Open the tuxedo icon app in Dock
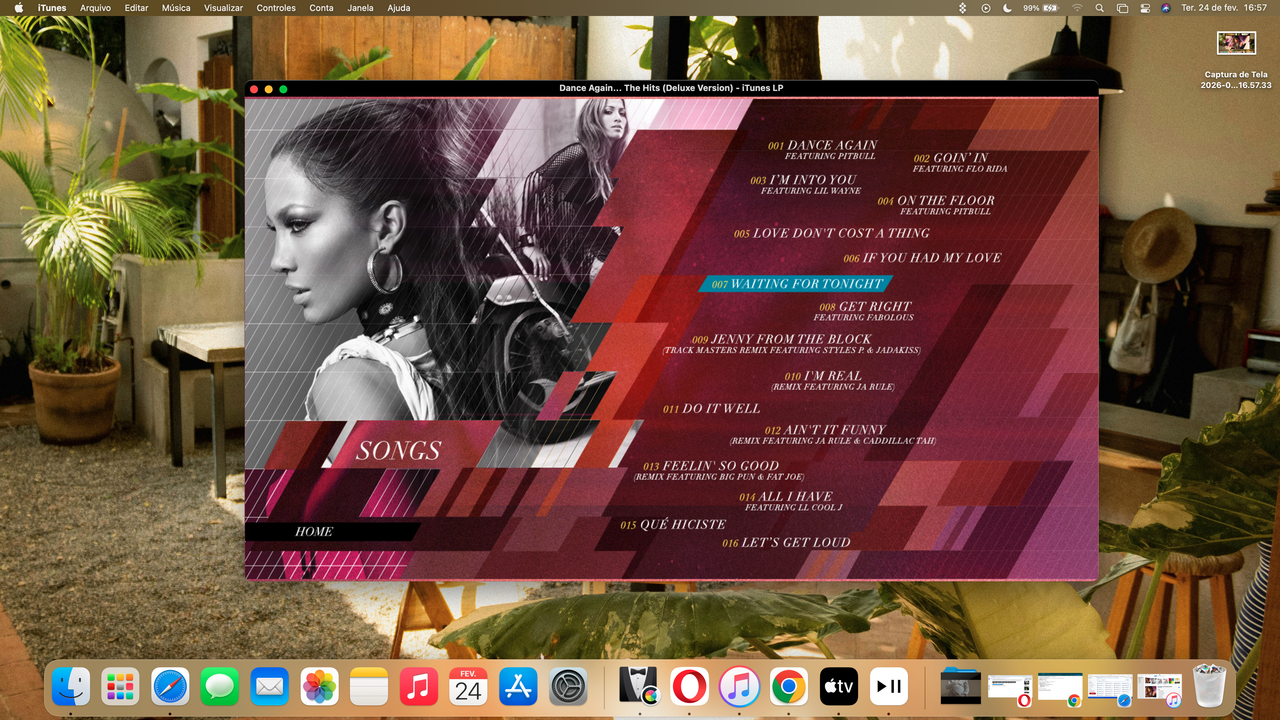1280x720 pixels. coord(639,687)
